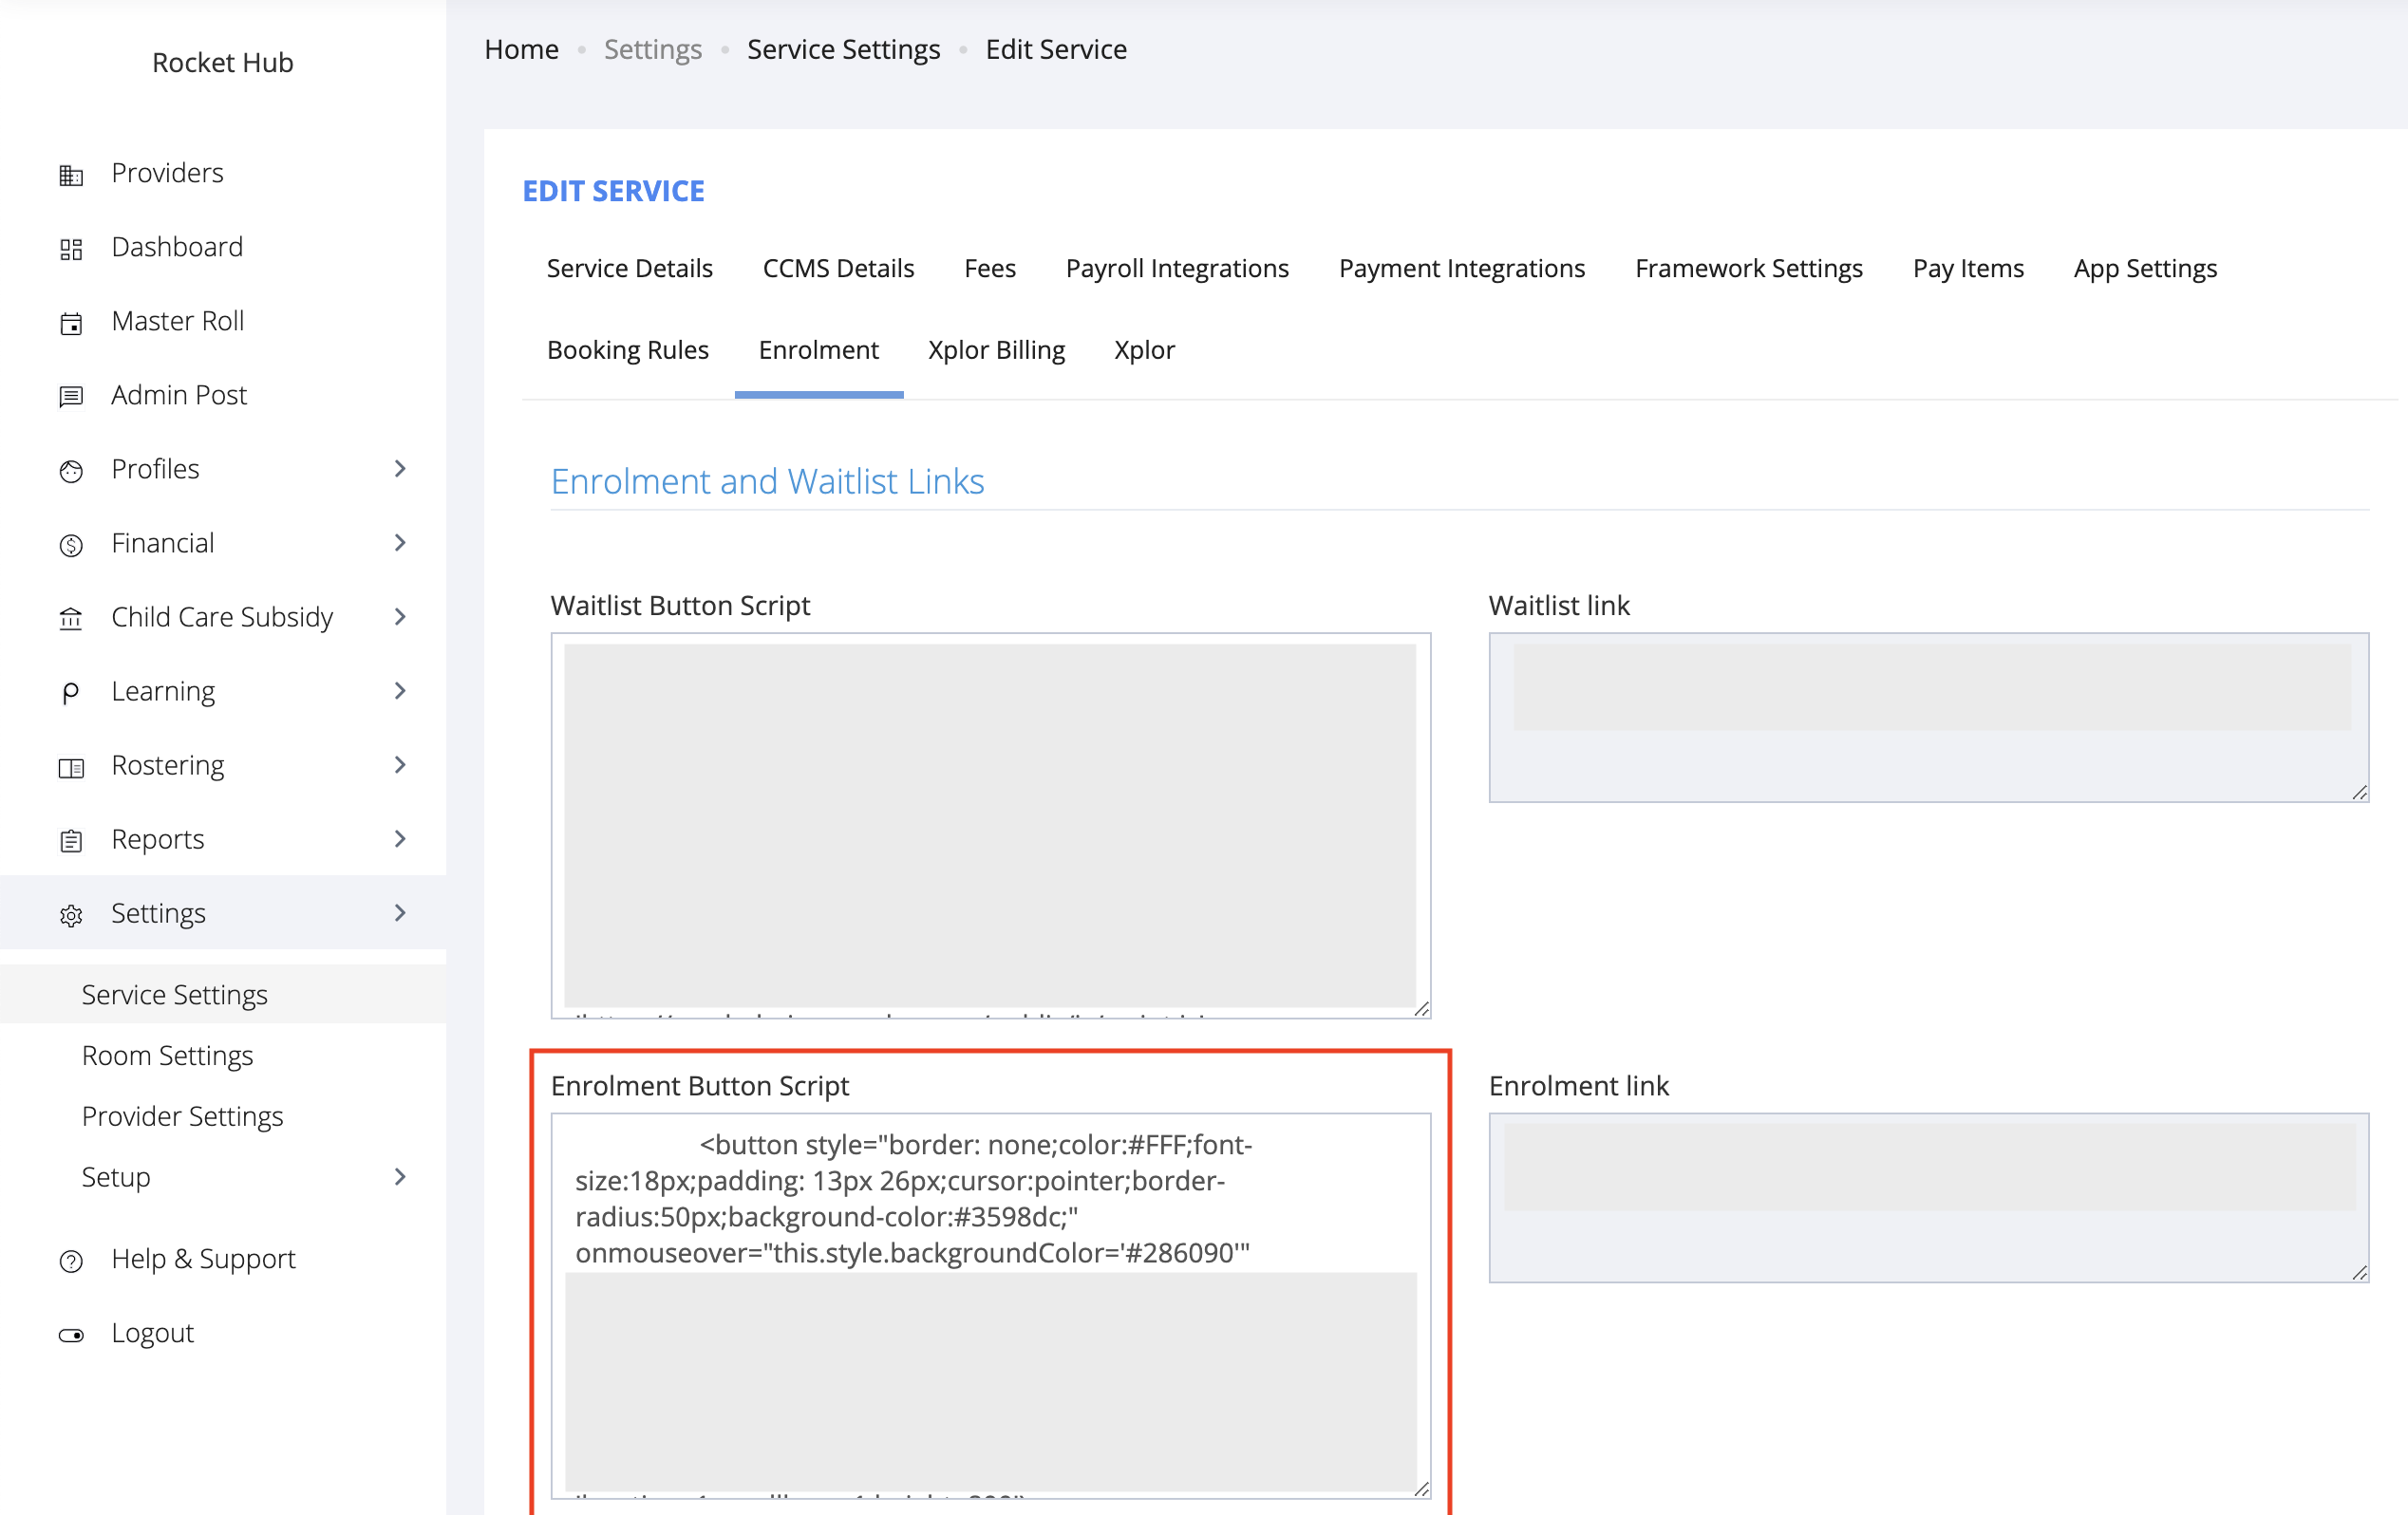This screenshot has height=1515, width=2408.
Task: Open Room Settings in sidebar
Action: 168,1055
